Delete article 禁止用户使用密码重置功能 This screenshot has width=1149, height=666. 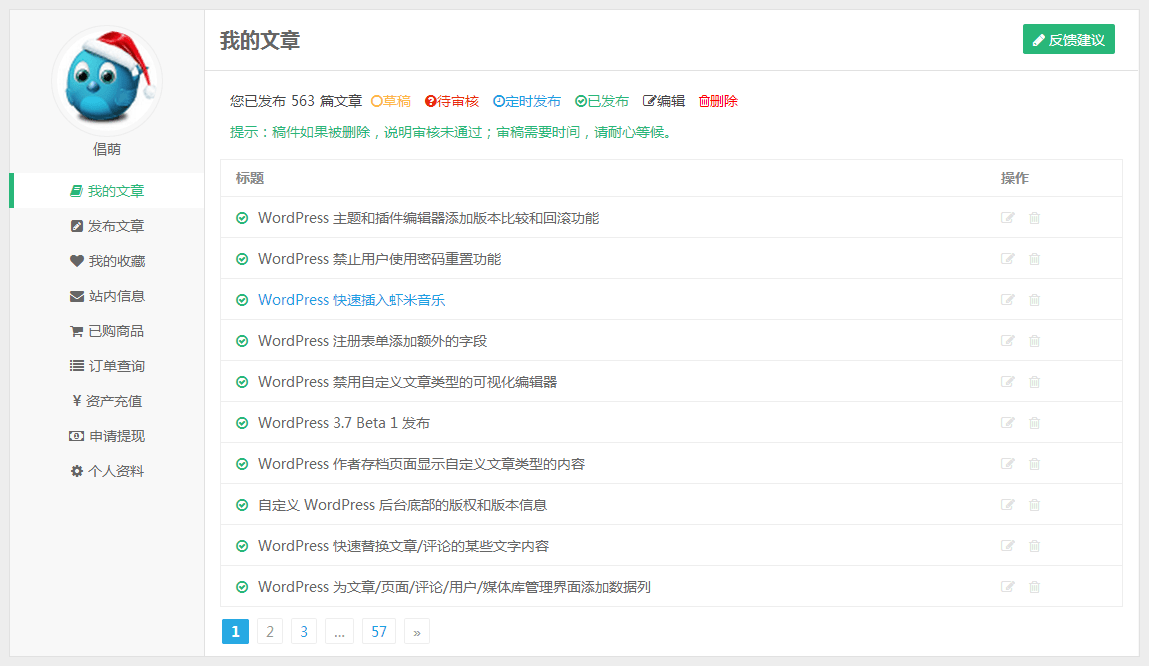(x=1034, y=259)
